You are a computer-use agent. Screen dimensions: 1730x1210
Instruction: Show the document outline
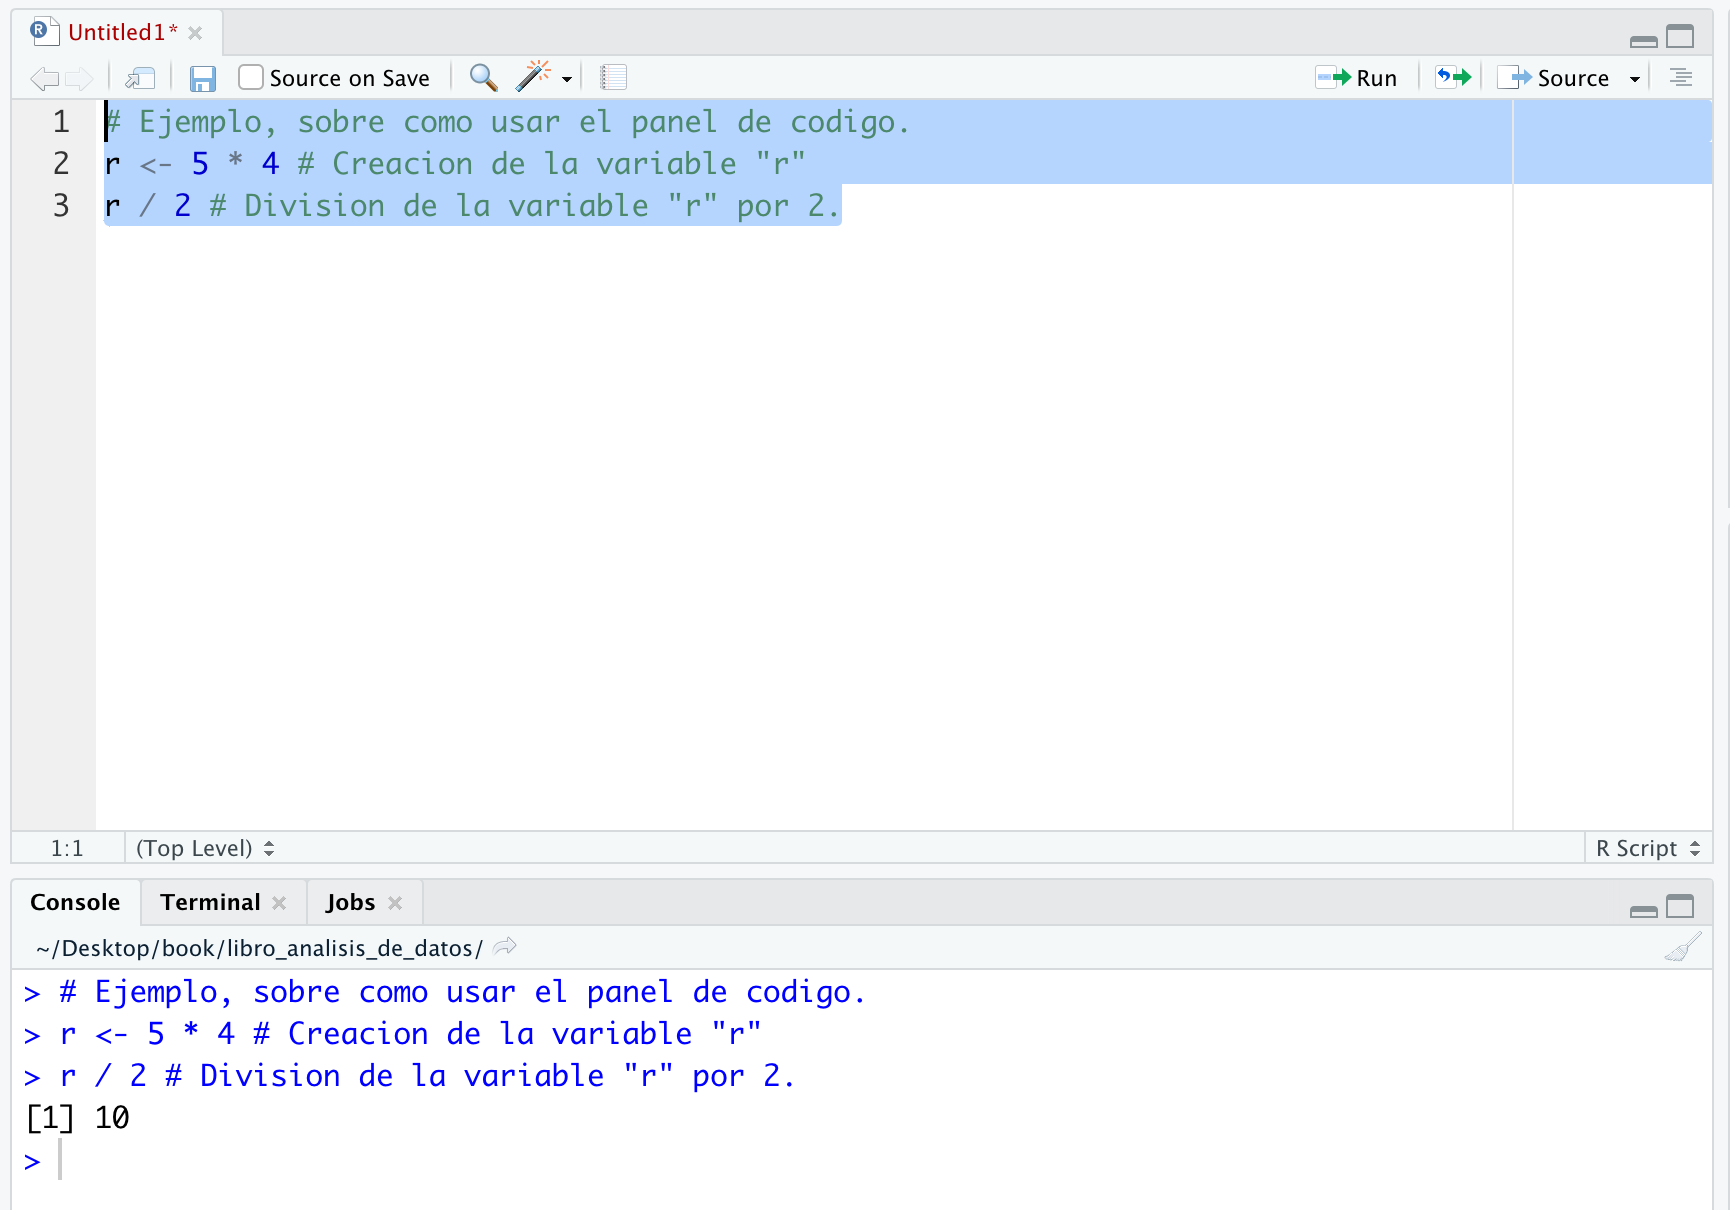click(x=1681, y=77)
